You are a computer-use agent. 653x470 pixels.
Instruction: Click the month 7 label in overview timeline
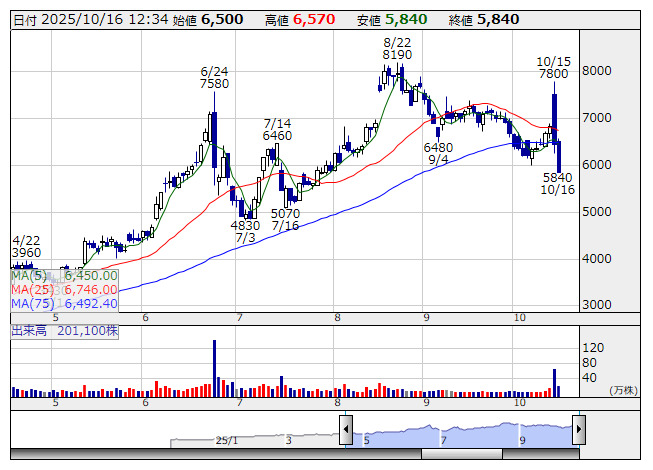(444, 440)
